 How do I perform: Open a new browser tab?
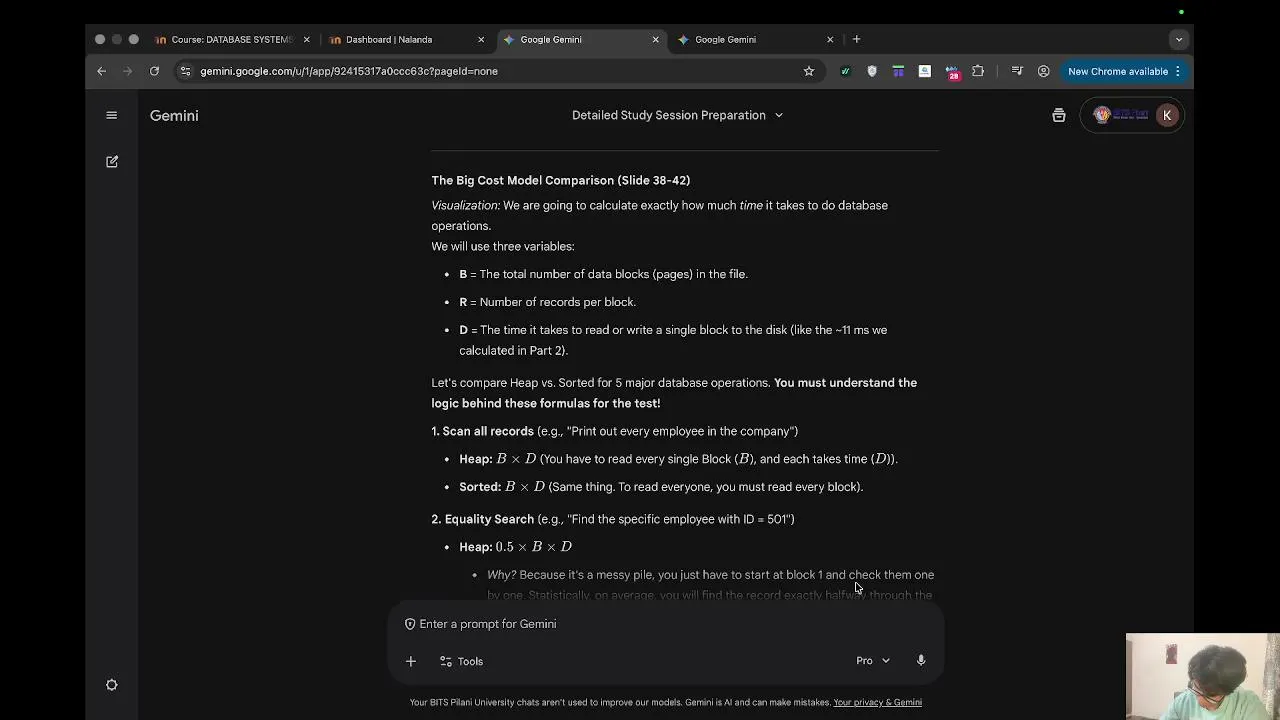(x=856, y=39)
